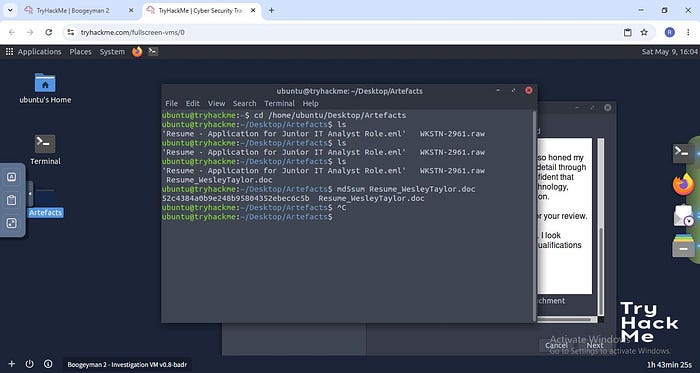Image resolution: width=700 pixels, height=373 pixels.
Task: Bookmark this page with star icon
Action: [x=644, y=32]
